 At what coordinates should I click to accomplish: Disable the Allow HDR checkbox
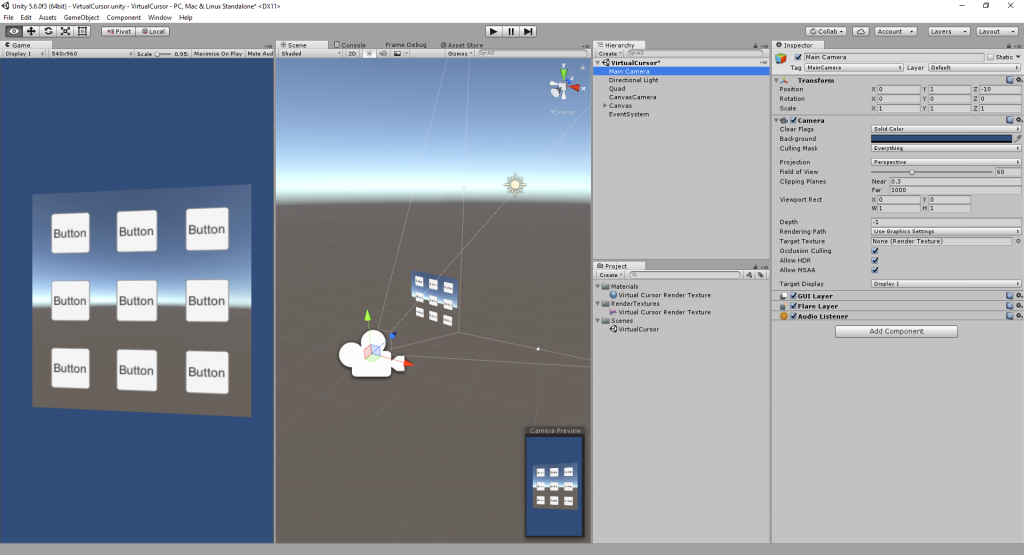(x=875, y=260)
